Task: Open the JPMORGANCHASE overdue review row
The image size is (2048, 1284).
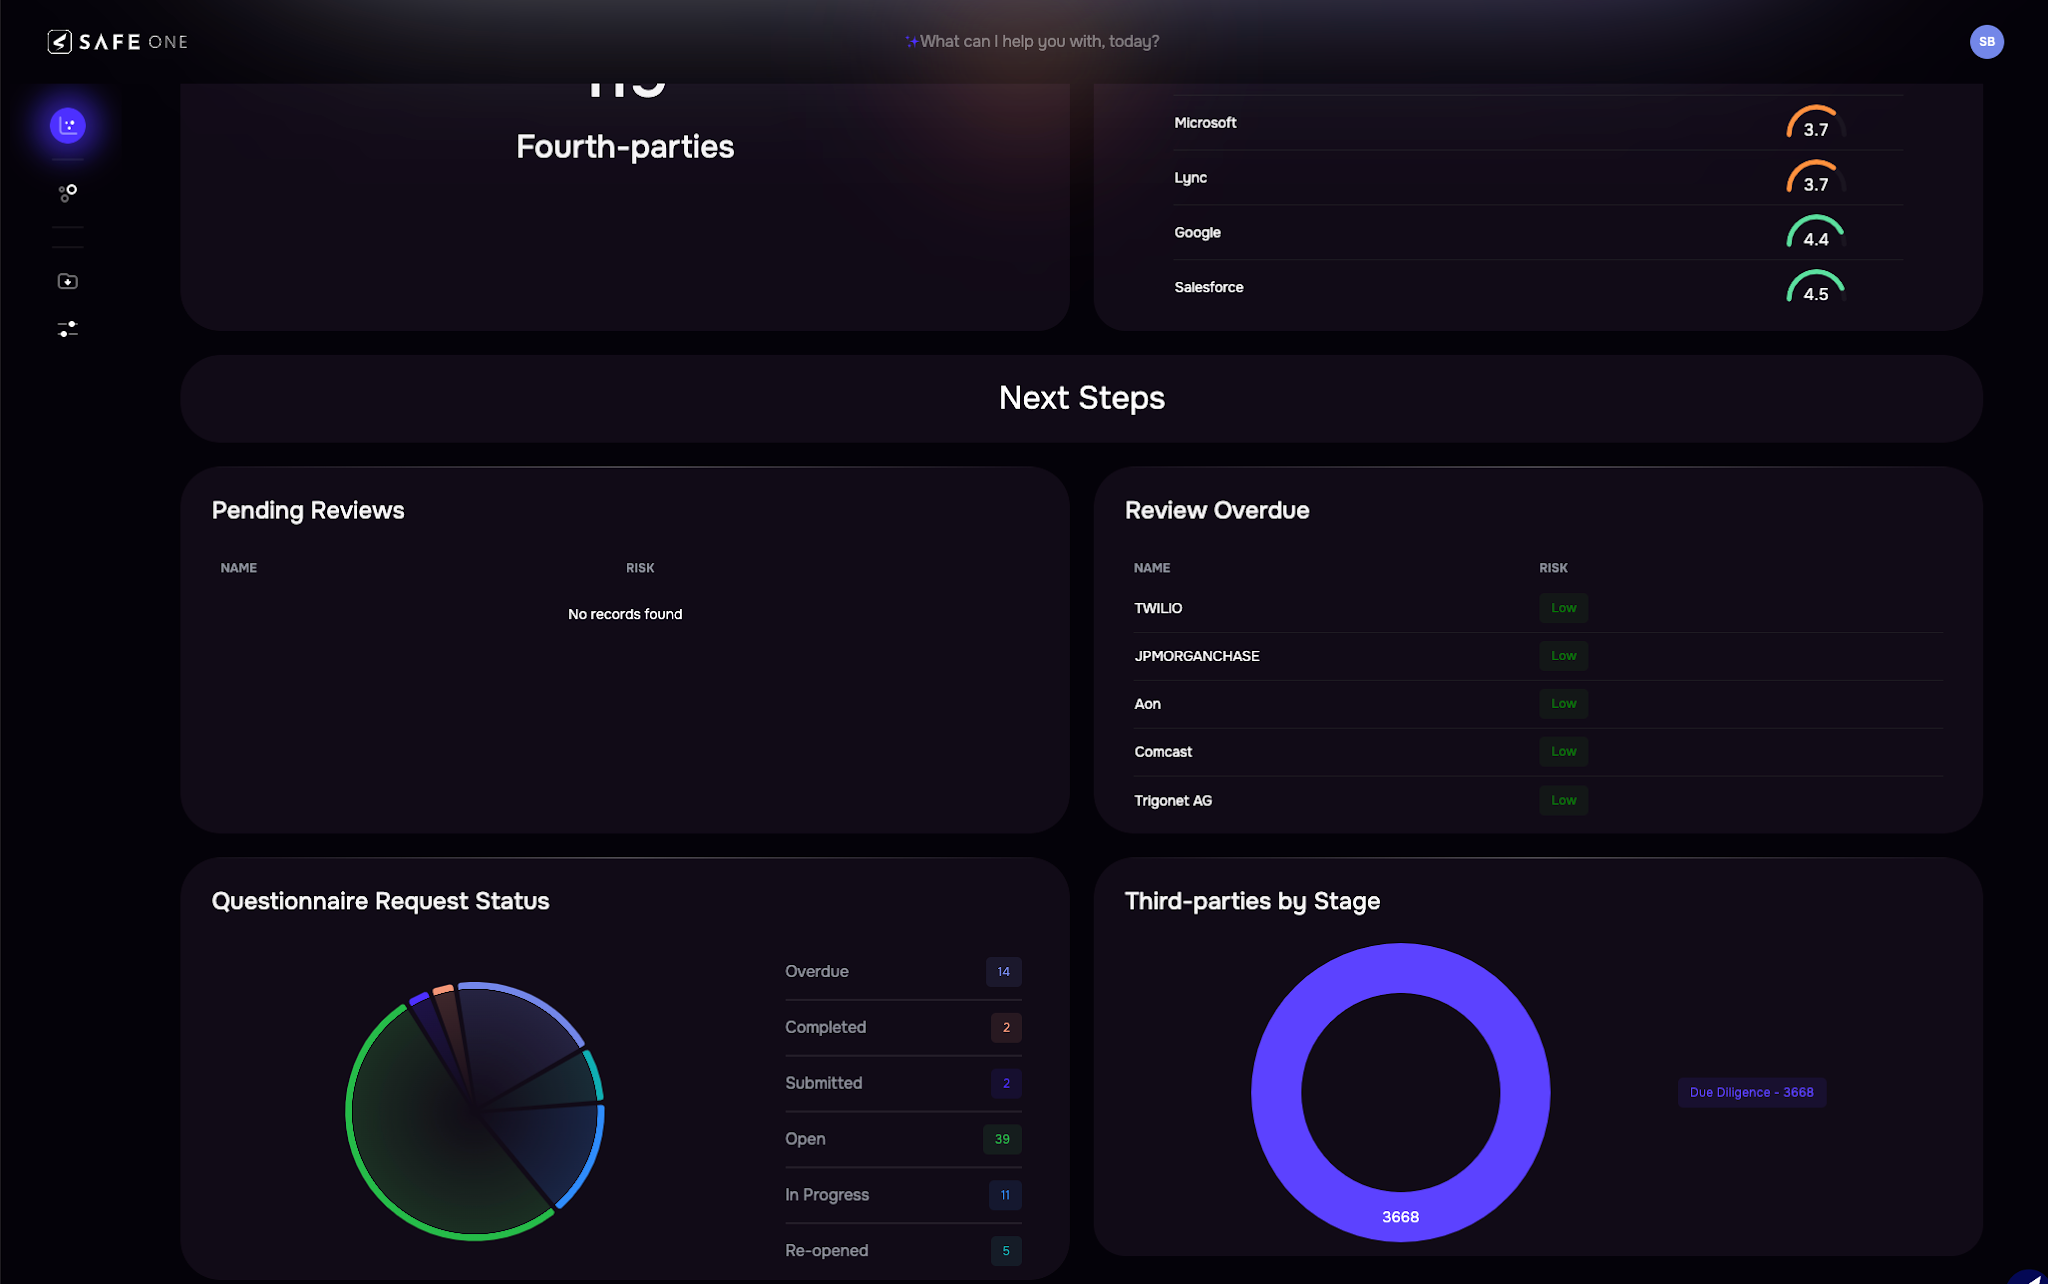Action: [x=1196, y=656]
